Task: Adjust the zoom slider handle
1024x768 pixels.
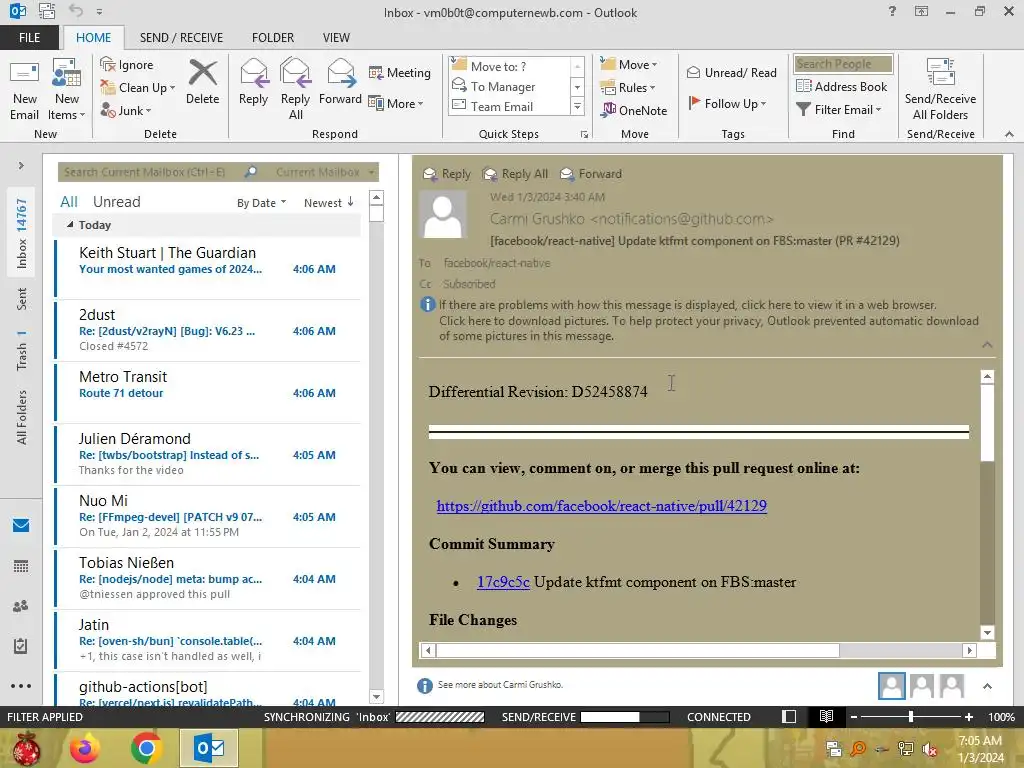Action: tap(910, 716)
